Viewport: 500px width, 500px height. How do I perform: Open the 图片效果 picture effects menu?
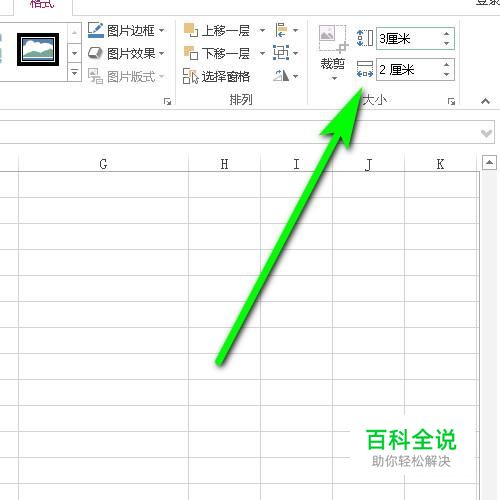coord(126,53)
